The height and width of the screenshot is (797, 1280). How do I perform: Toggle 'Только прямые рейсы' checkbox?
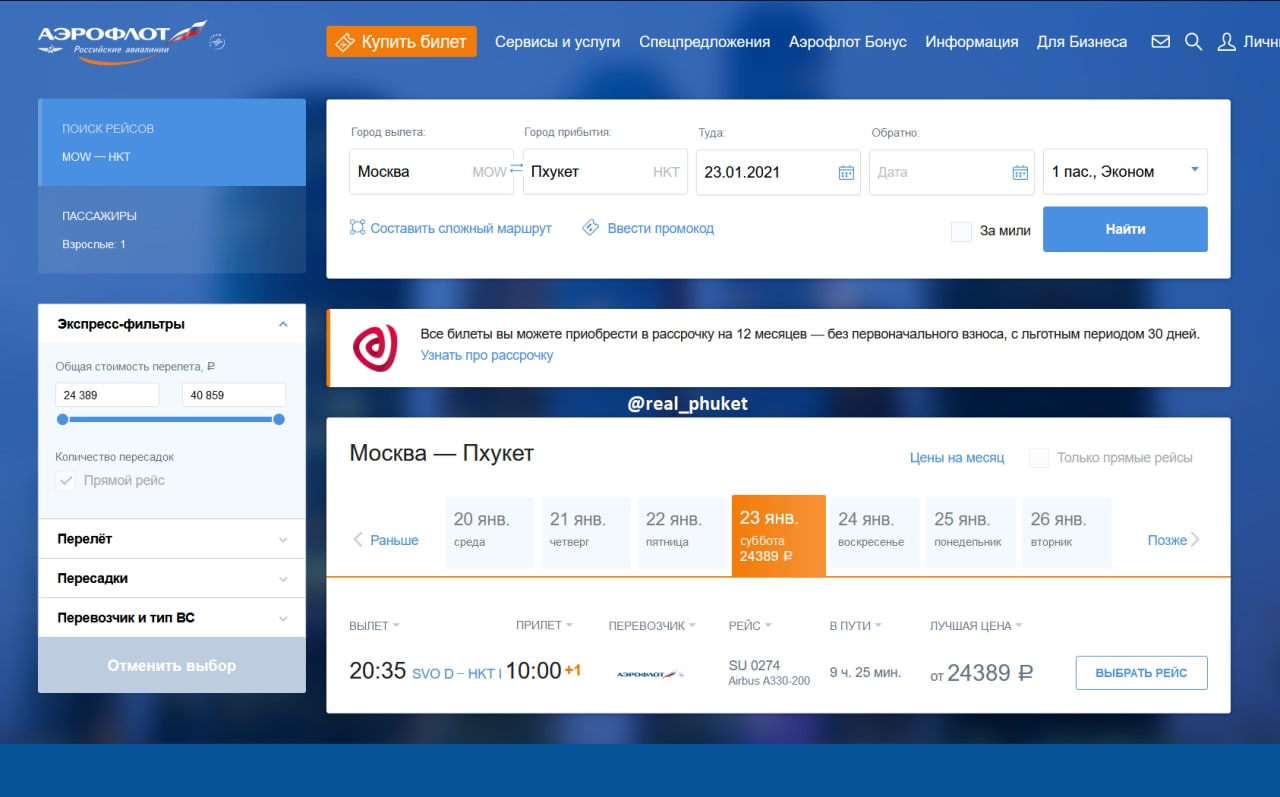[1039, 458]
